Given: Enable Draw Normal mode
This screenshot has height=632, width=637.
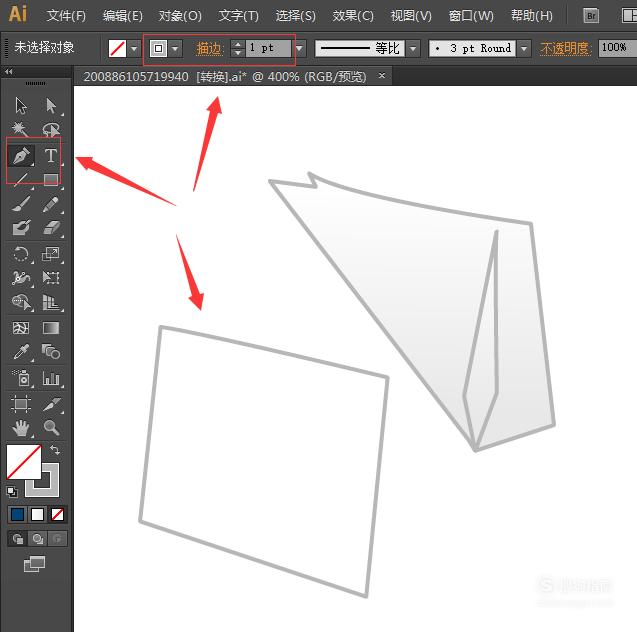Looking at the screenshot, I should tap(17, 539).
